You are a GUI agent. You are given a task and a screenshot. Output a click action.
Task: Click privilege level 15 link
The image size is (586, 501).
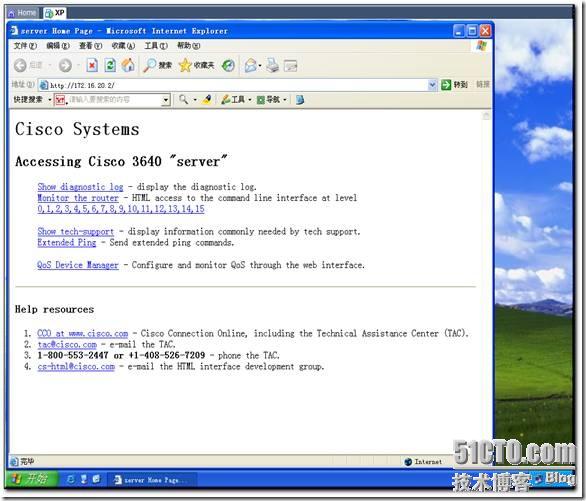coord(200,209)
